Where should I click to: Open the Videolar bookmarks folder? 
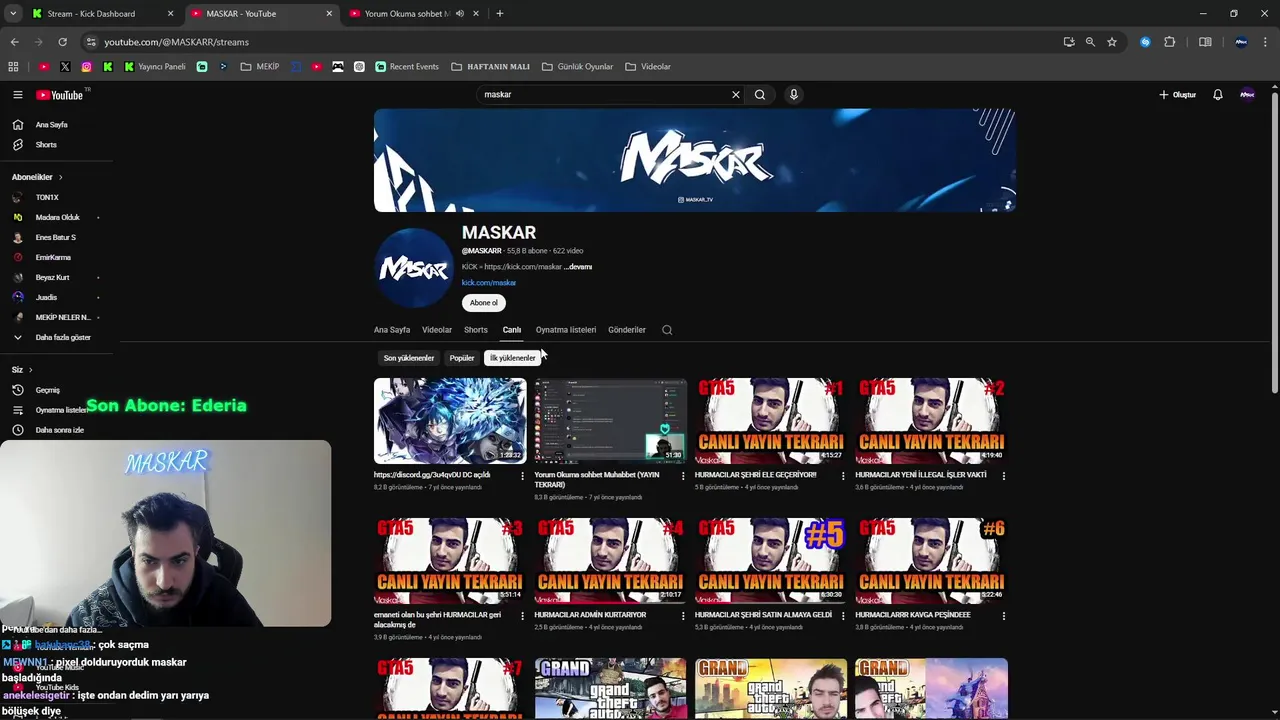point(648,67)
